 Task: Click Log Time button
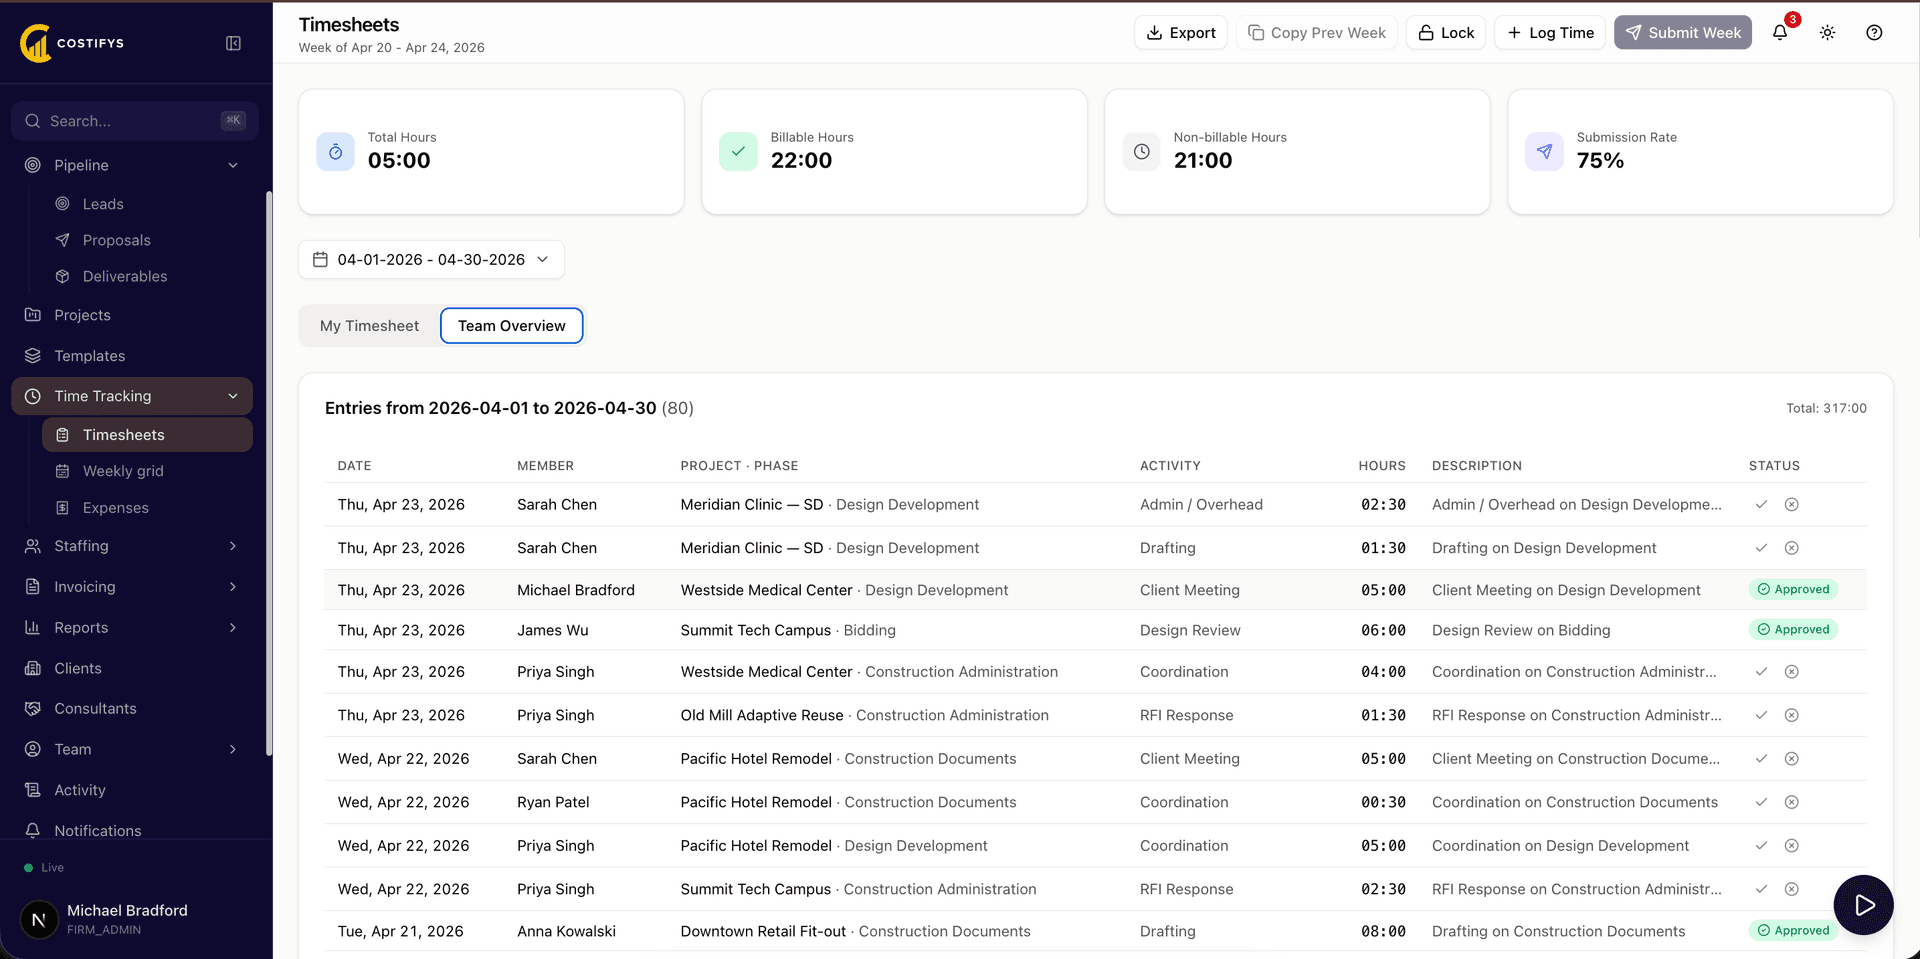(1550, 32)
